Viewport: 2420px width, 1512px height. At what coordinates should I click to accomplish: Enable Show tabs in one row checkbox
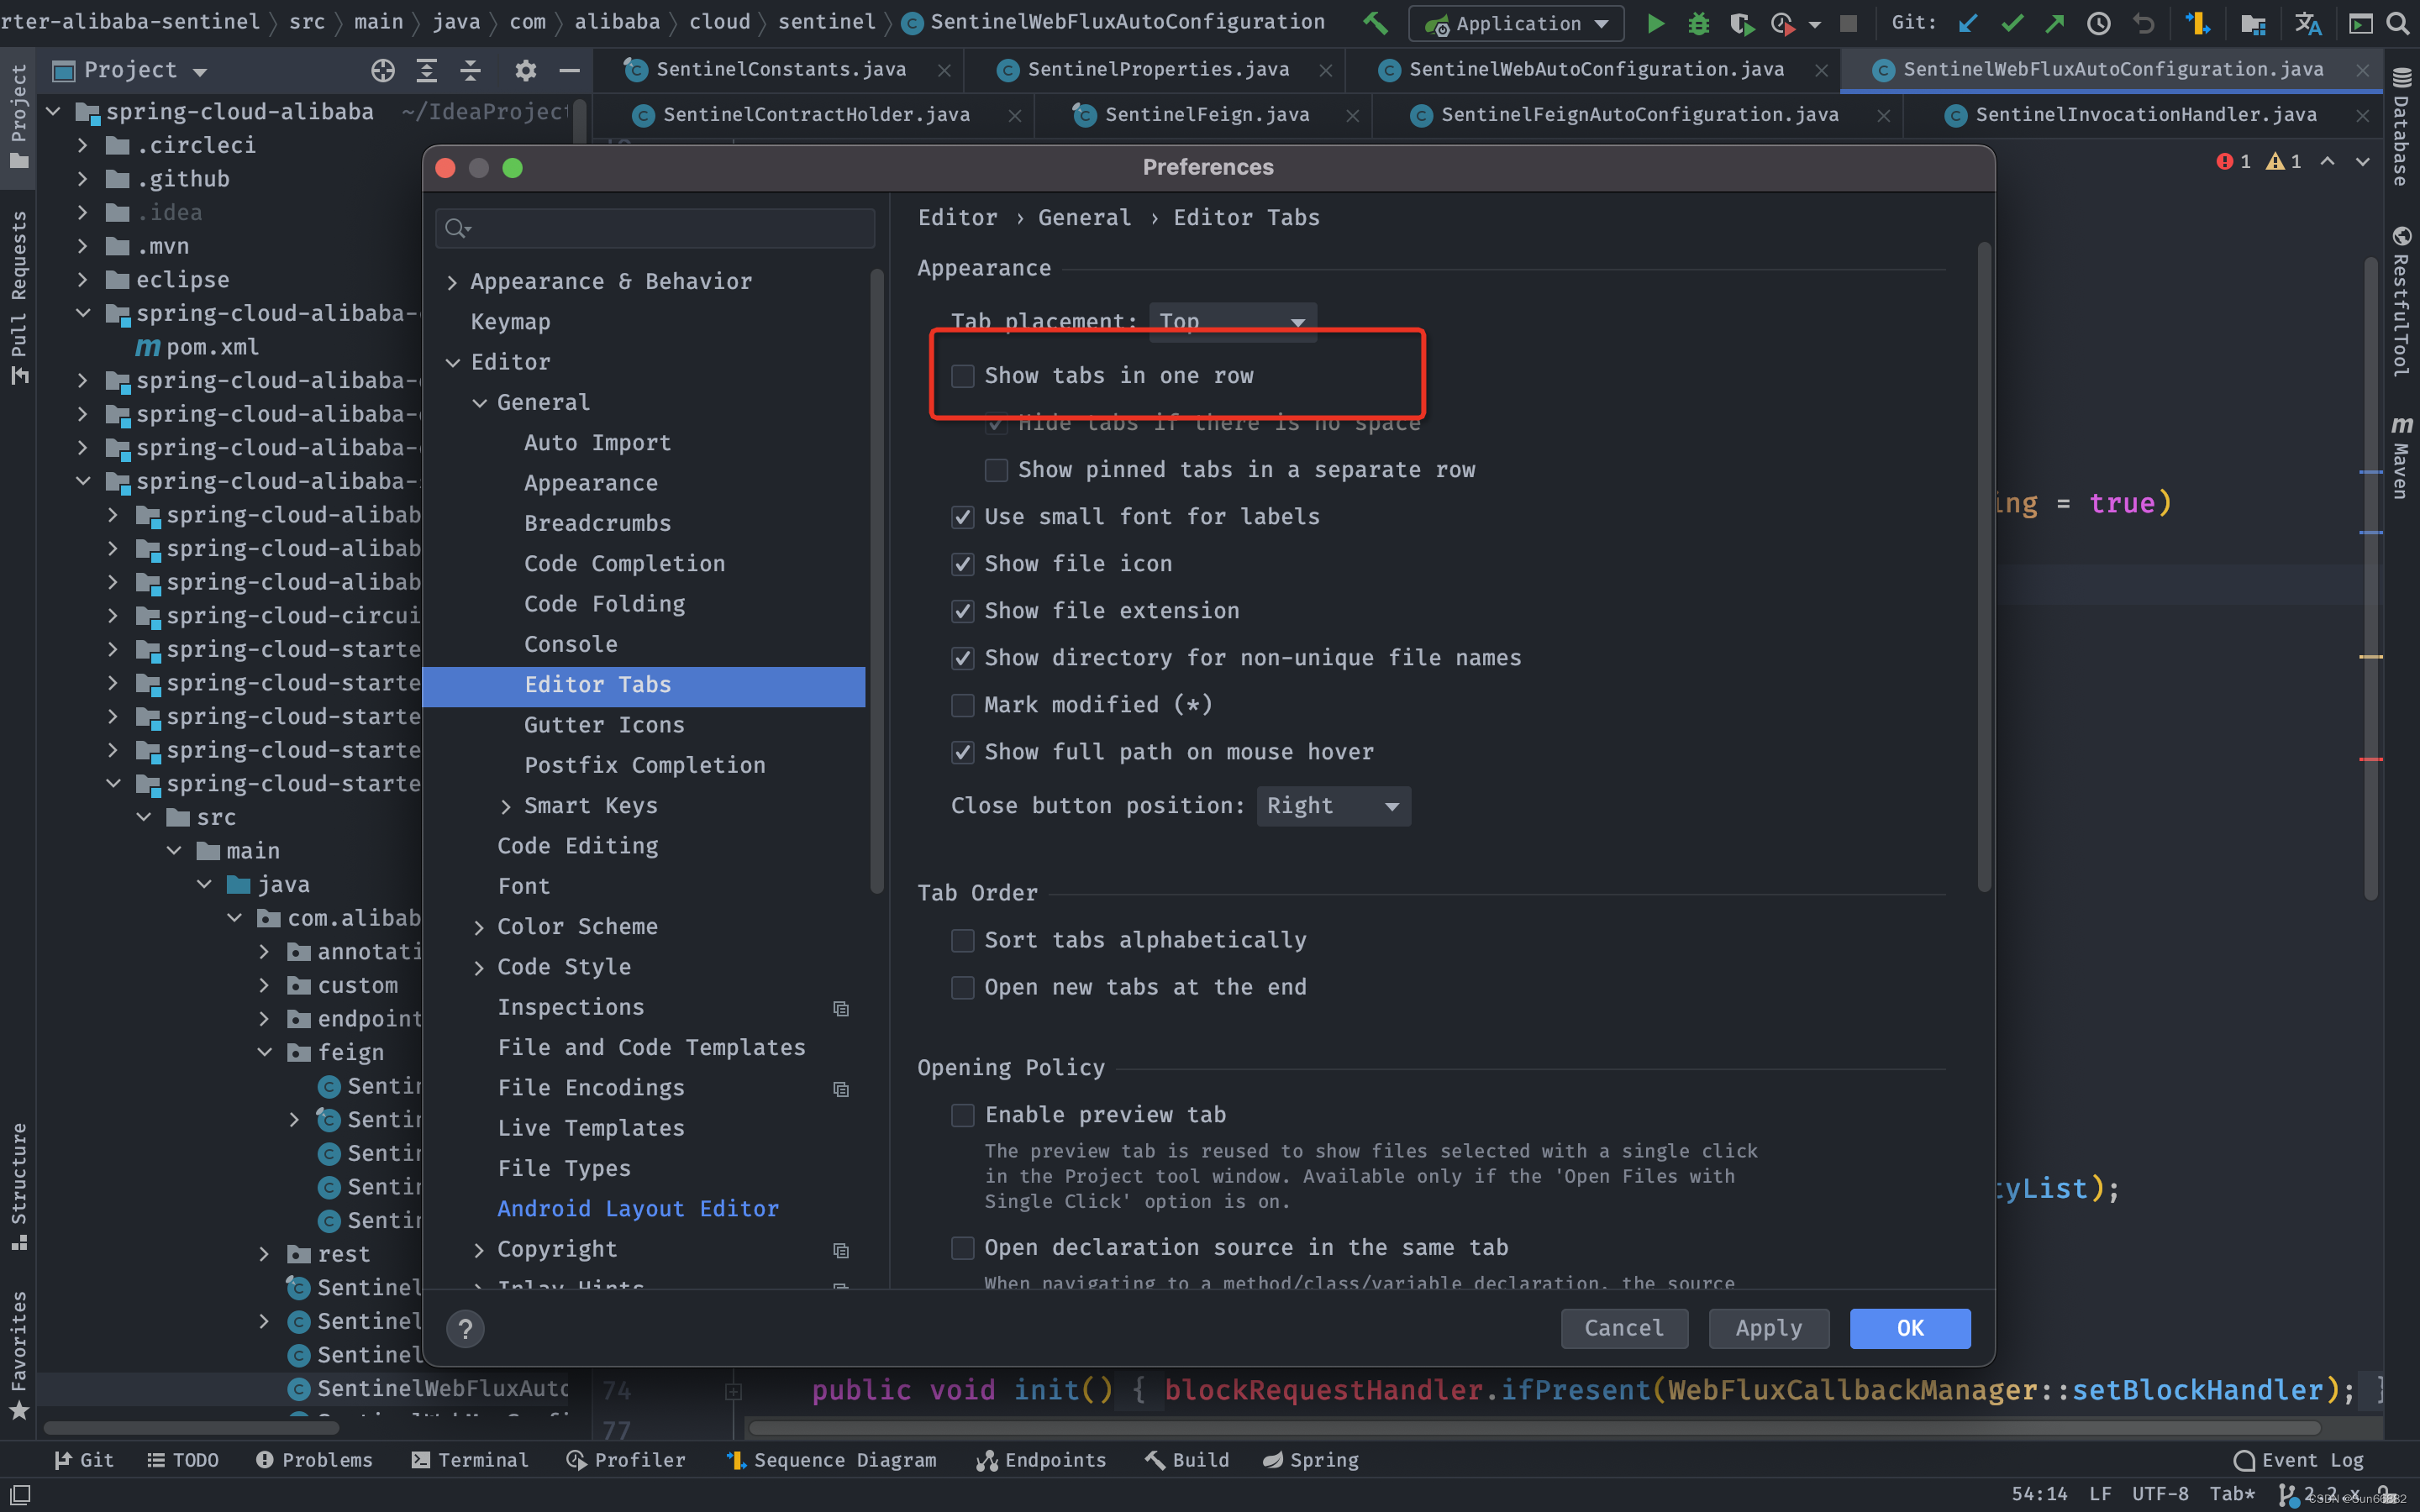point(962,376)
